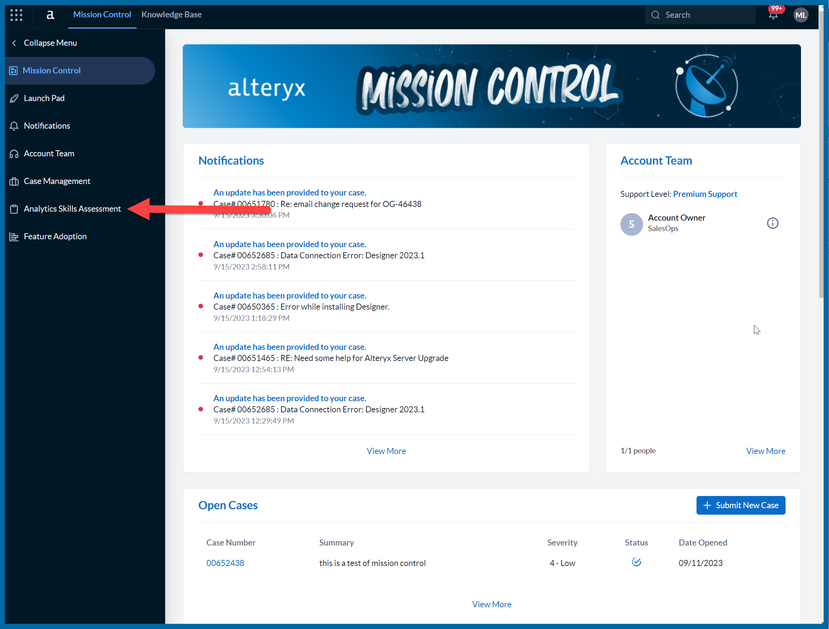Click the search magnifier icon
Image resolution: width=829 pixels, height=629 pixels.
pos(655,15)
